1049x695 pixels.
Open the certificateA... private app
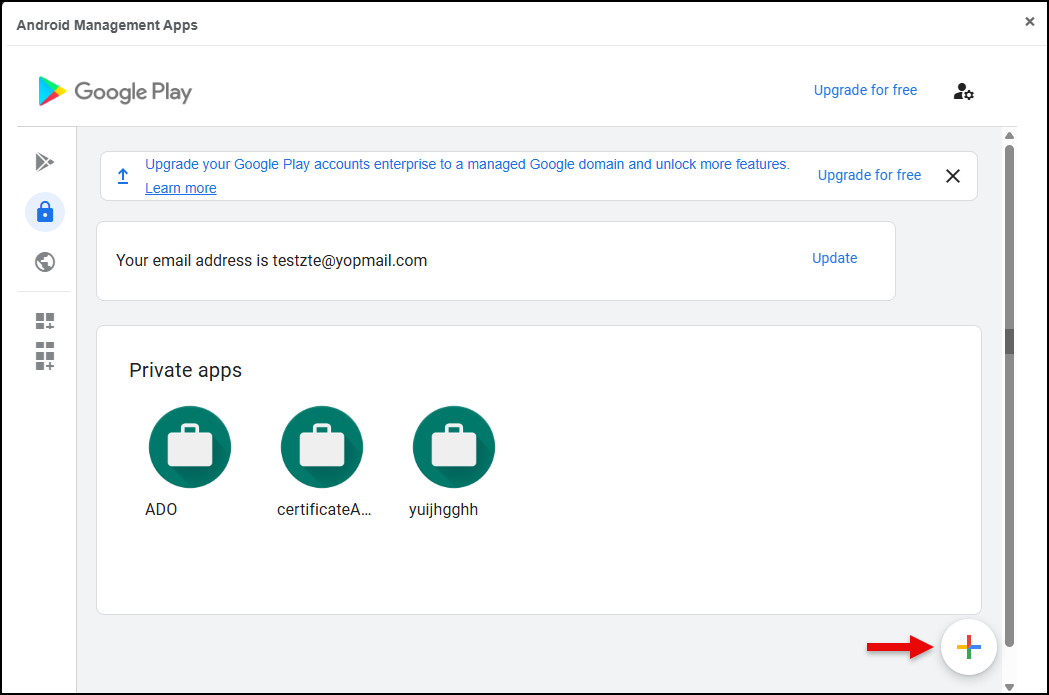tap(322, 447)
